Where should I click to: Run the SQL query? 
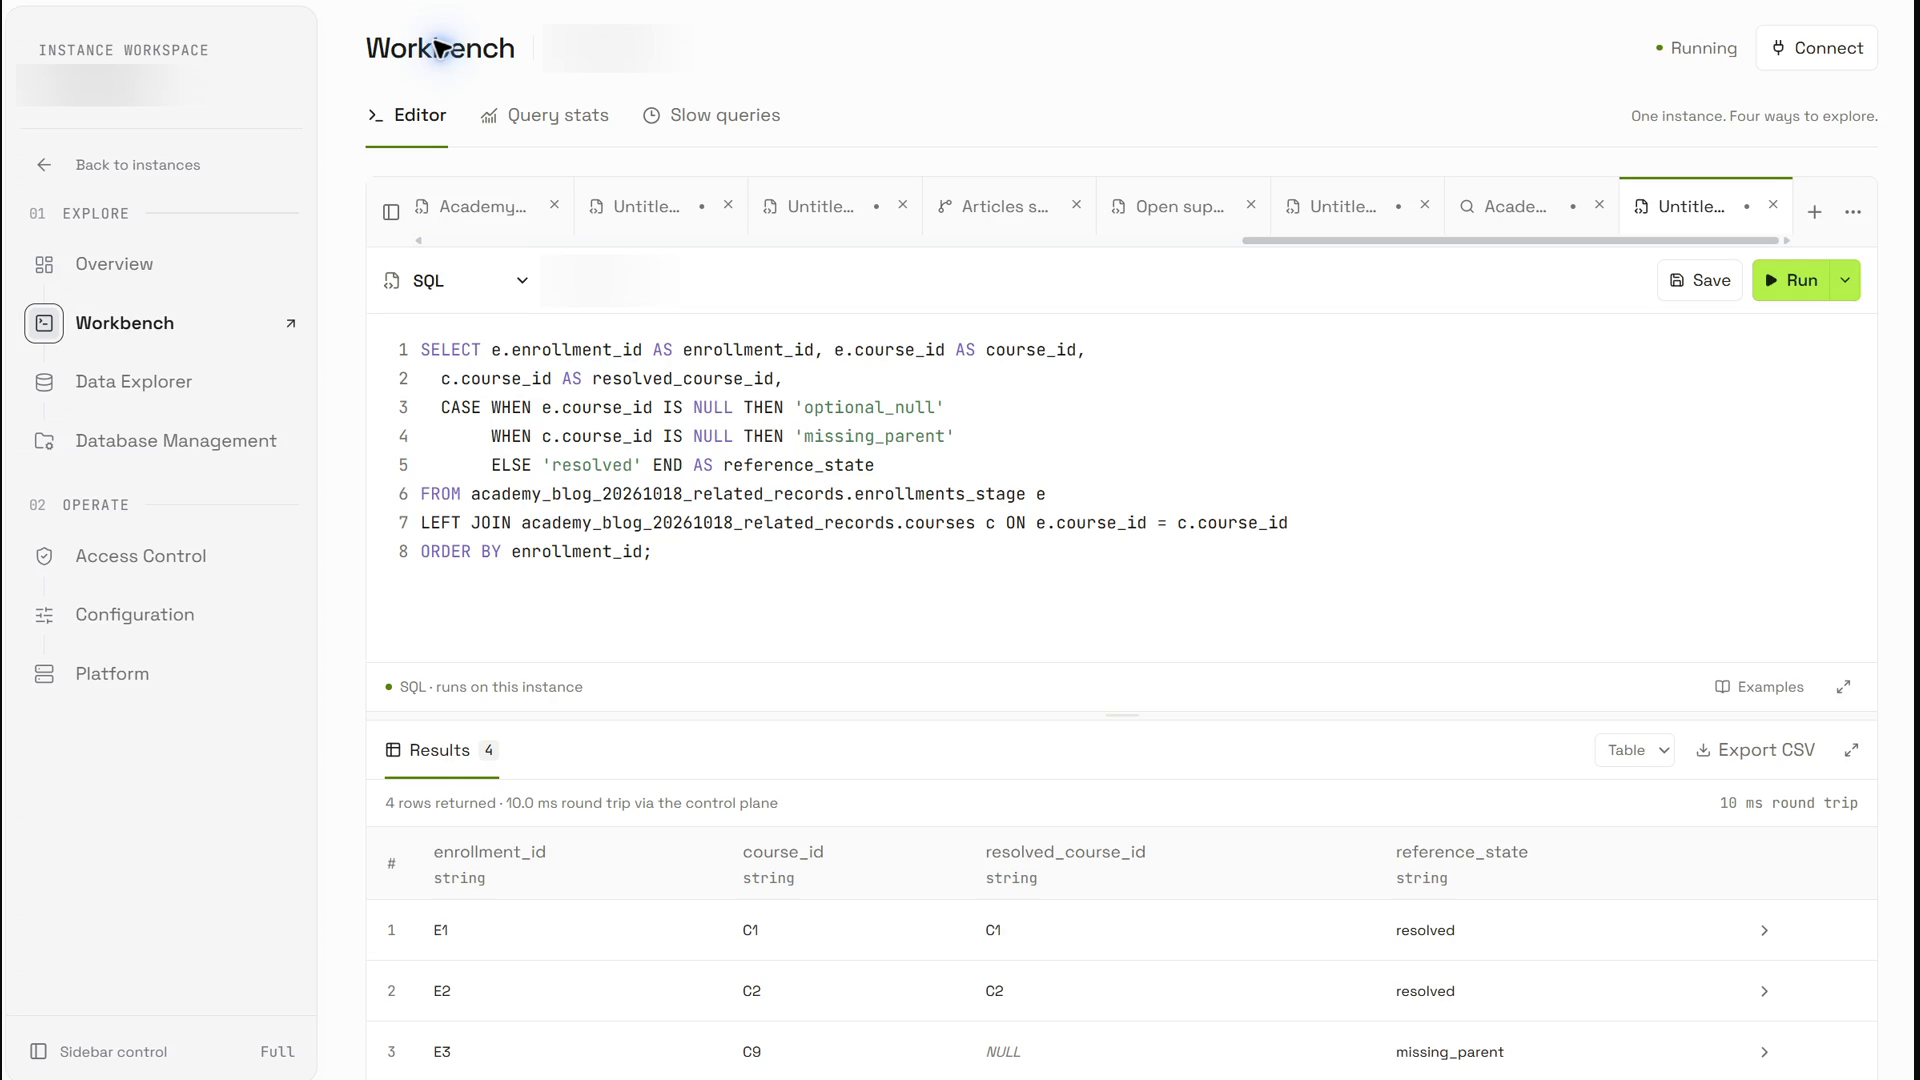click(x=1791, y=281)
